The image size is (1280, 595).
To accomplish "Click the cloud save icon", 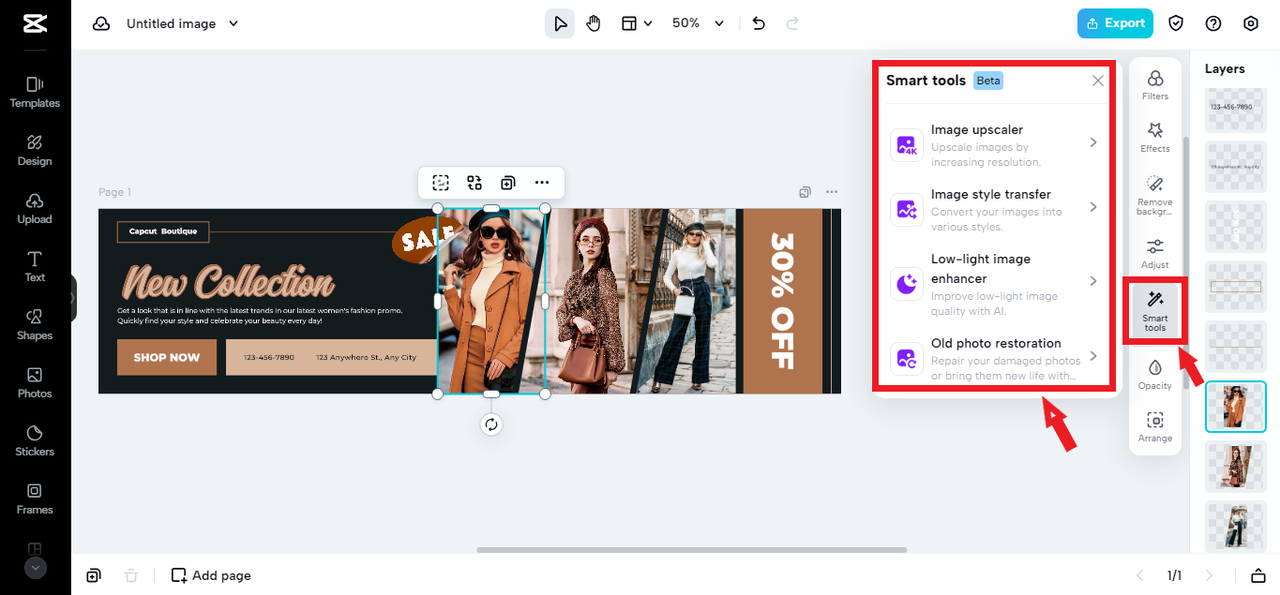I will 101,23.
